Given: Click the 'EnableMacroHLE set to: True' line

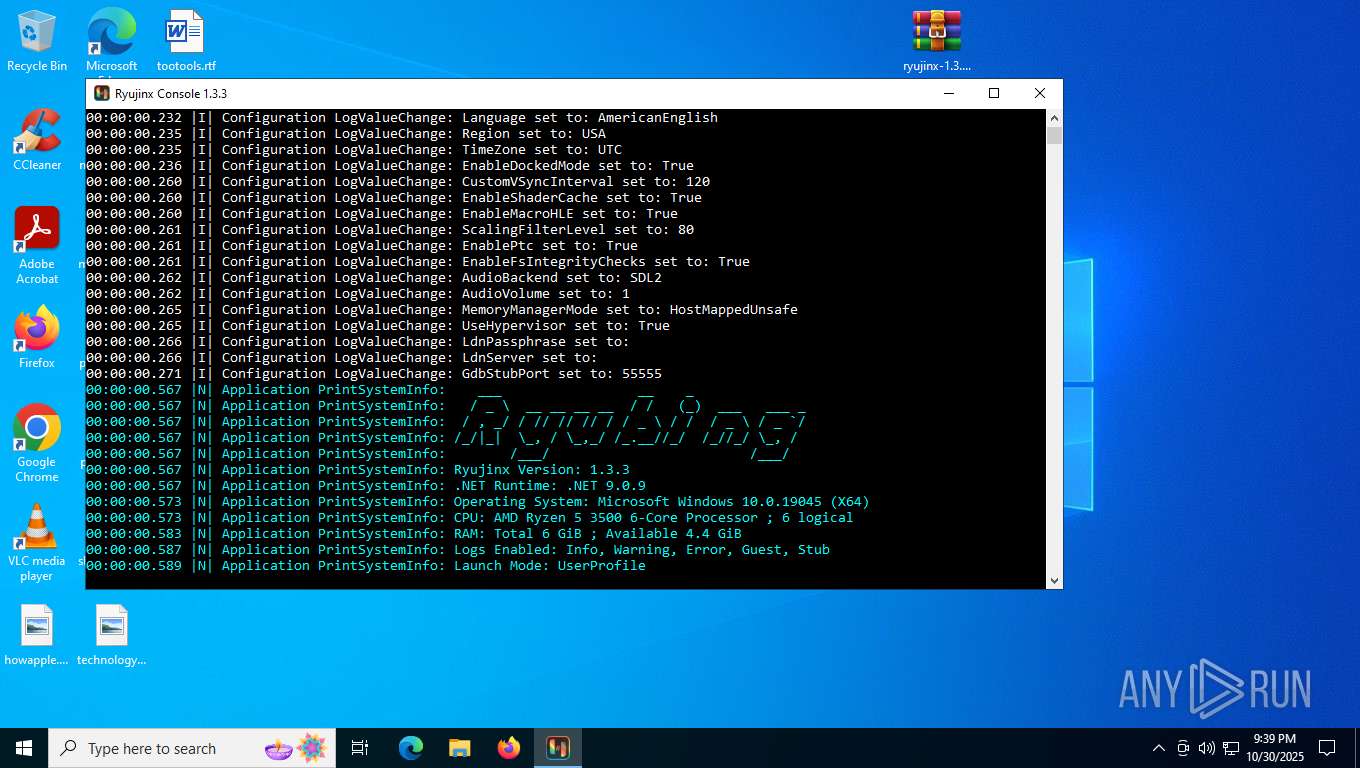Looking at the screenshot, I should 382,214.
